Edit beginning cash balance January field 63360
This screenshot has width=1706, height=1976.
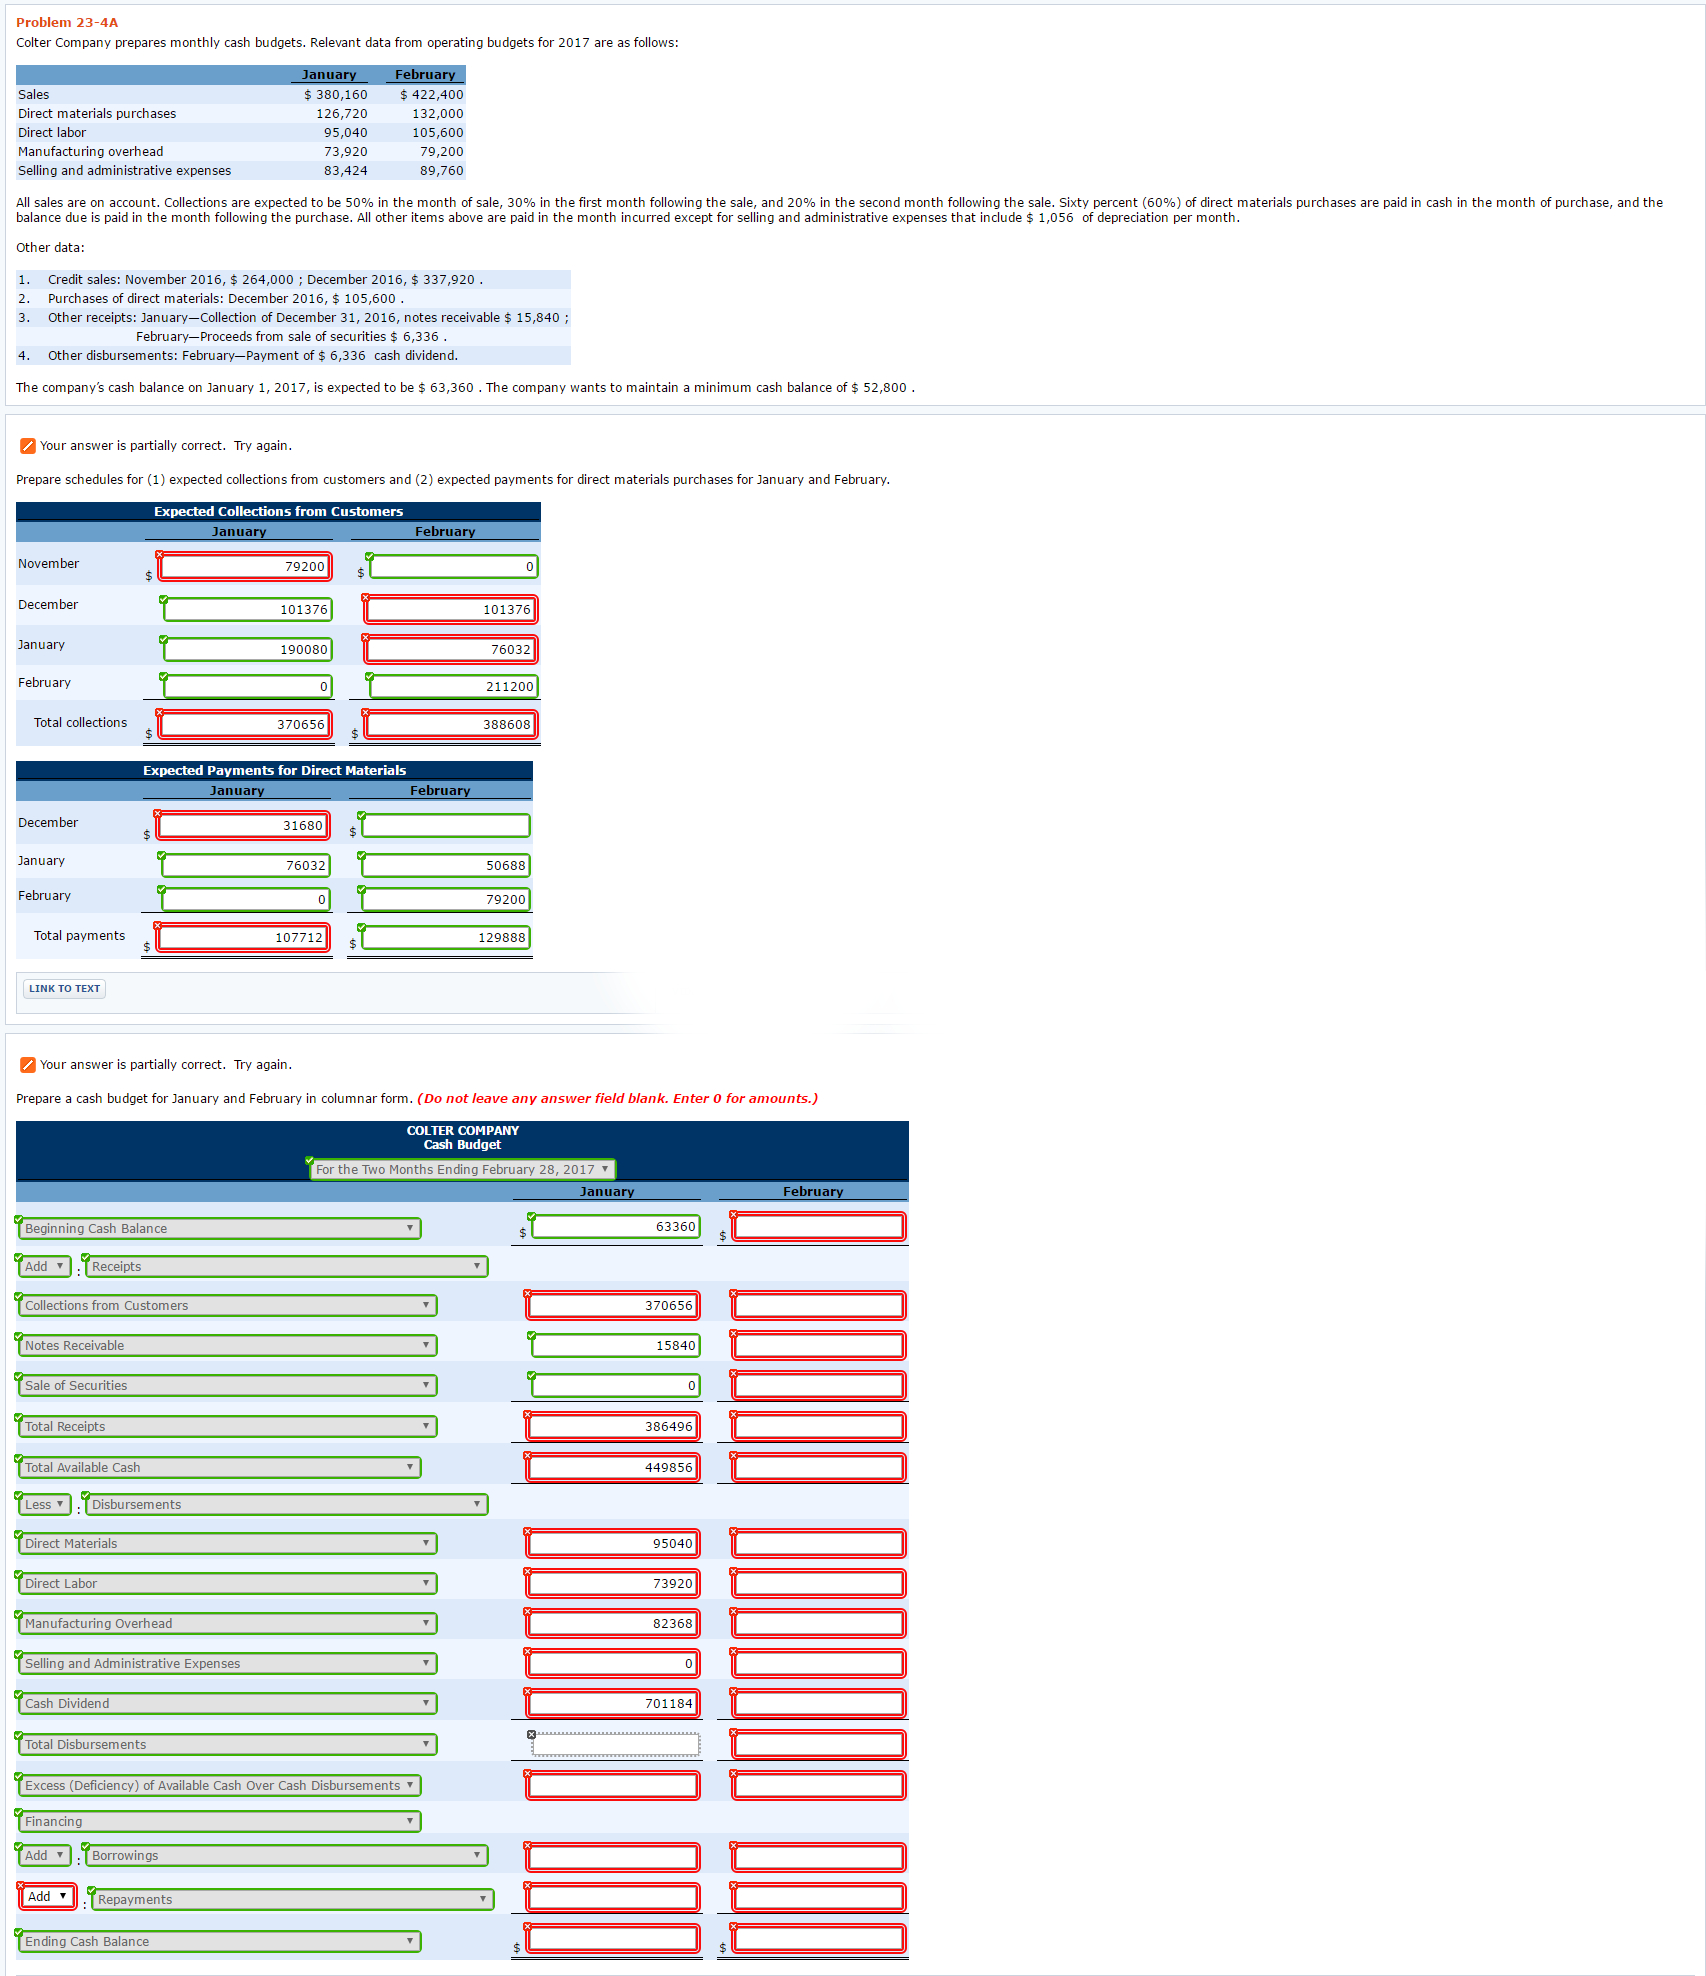(615, 1226)
